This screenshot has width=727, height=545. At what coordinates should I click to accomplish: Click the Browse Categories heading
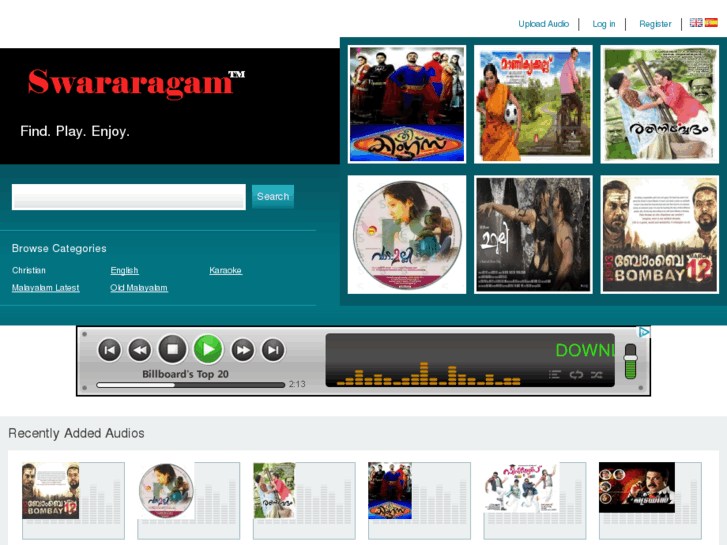pos(59,249)
